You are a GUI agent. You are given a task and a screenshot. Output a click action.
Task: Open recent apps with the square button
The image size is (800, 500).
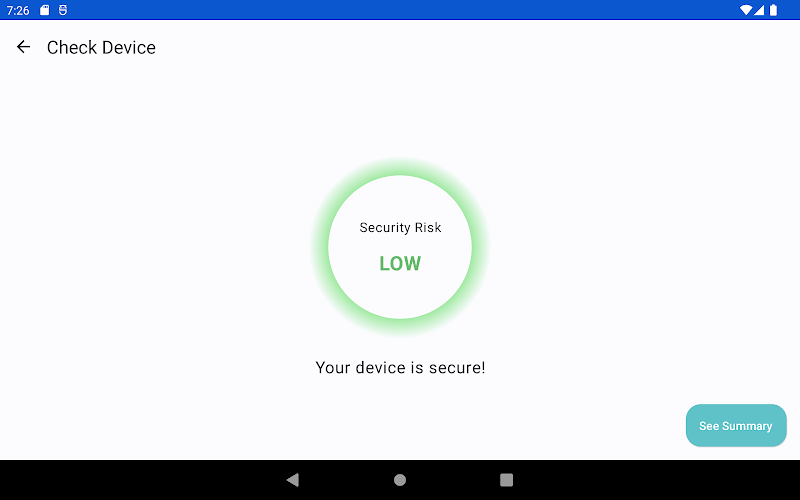[x=506, y=480]
